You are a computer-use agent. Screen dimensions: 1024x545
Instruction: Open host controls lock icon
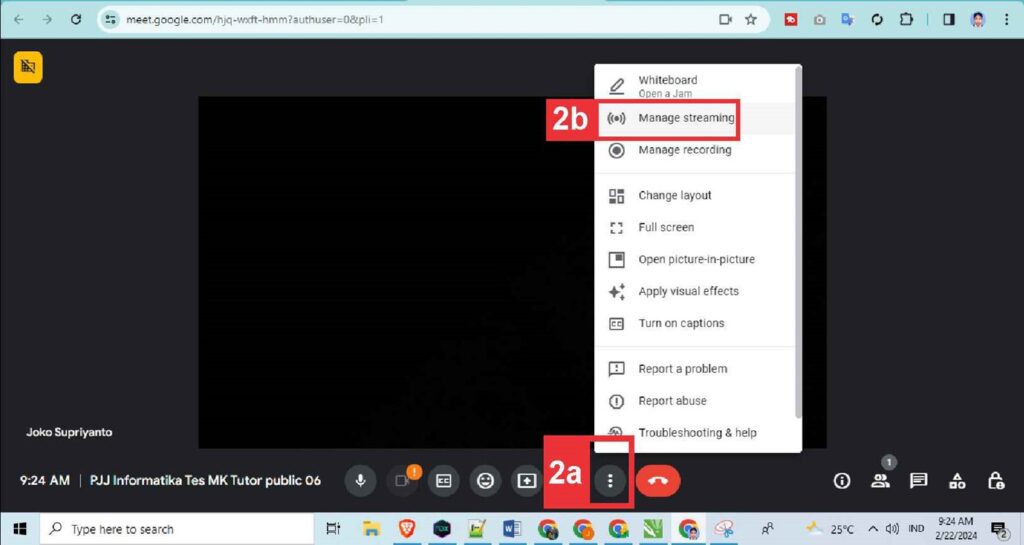pyautogui.click(x=995, y=481)
